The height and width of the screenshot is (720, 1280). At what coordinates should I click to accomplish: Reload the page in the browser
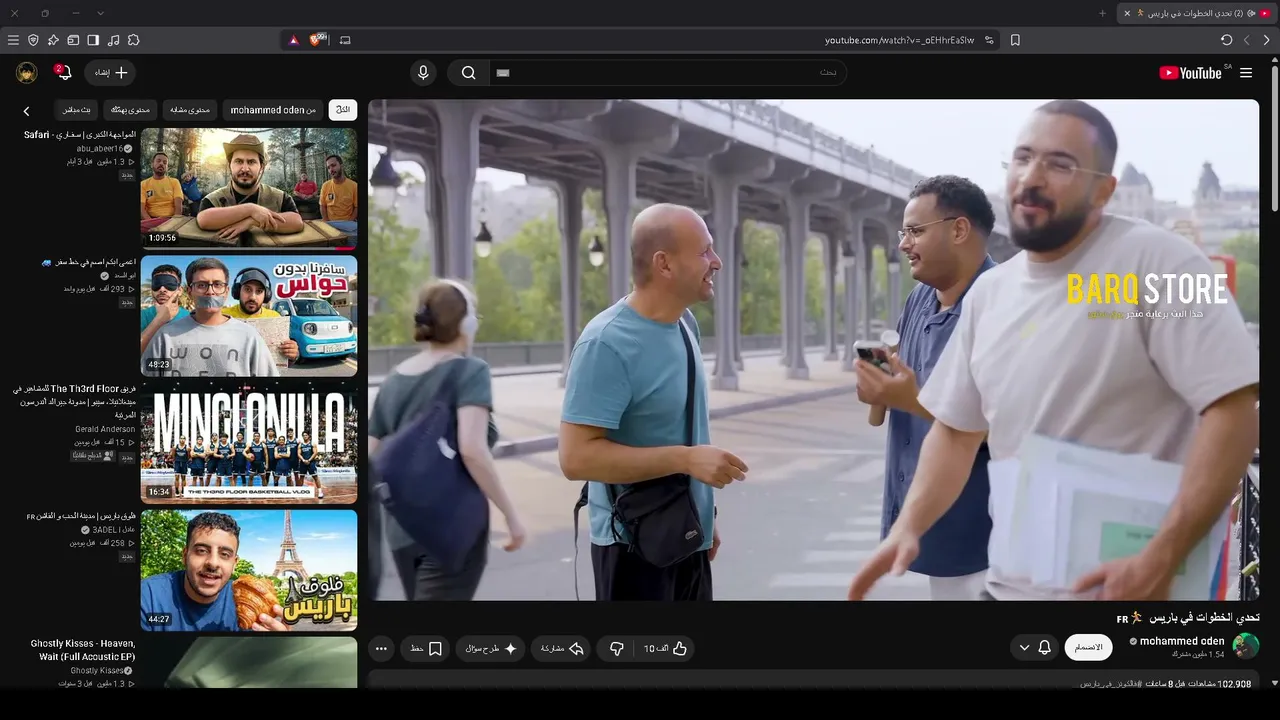tap(1226, 40)
